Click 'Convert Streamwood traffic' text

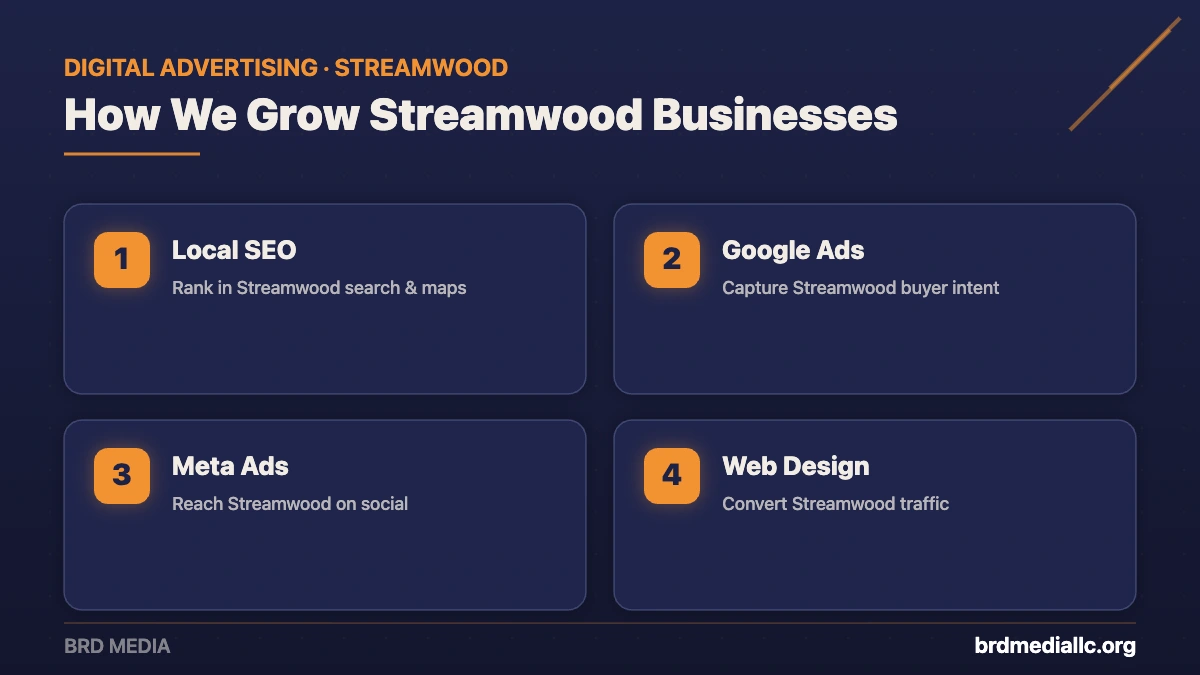tap(836, 504)
